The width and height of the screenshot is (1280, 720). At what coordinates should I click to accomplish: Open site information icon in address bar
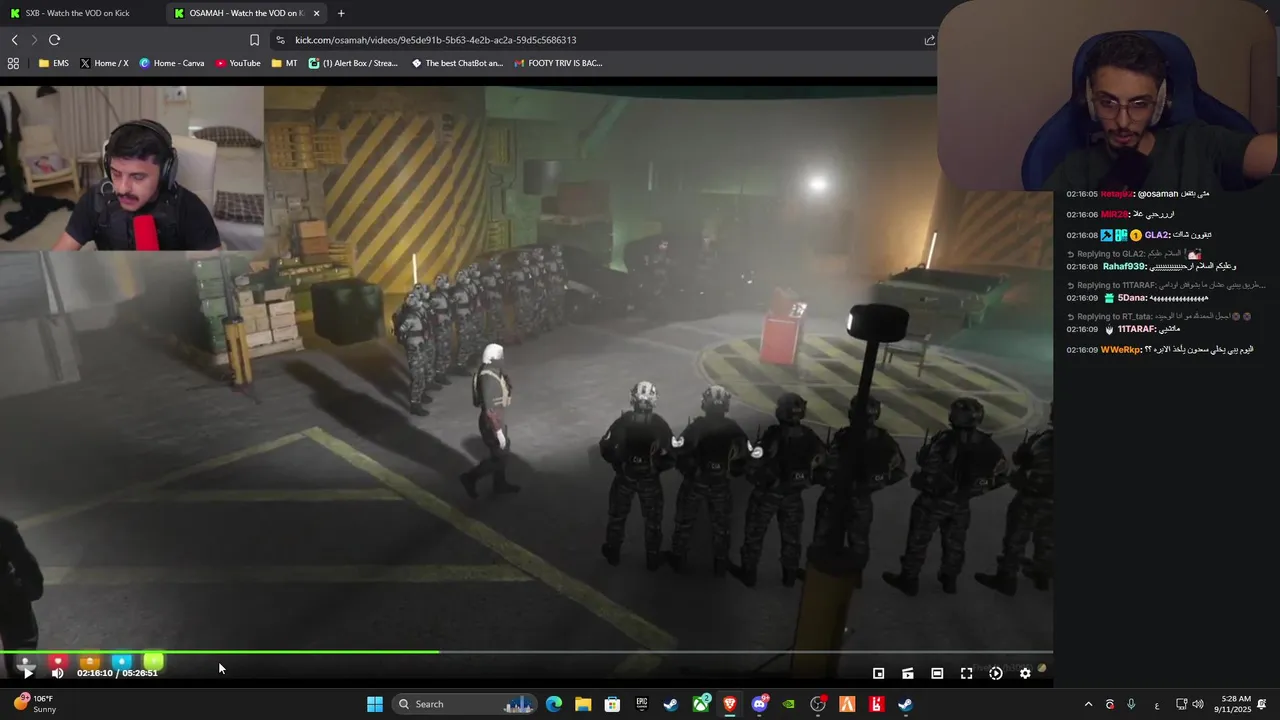click(280, 40)
